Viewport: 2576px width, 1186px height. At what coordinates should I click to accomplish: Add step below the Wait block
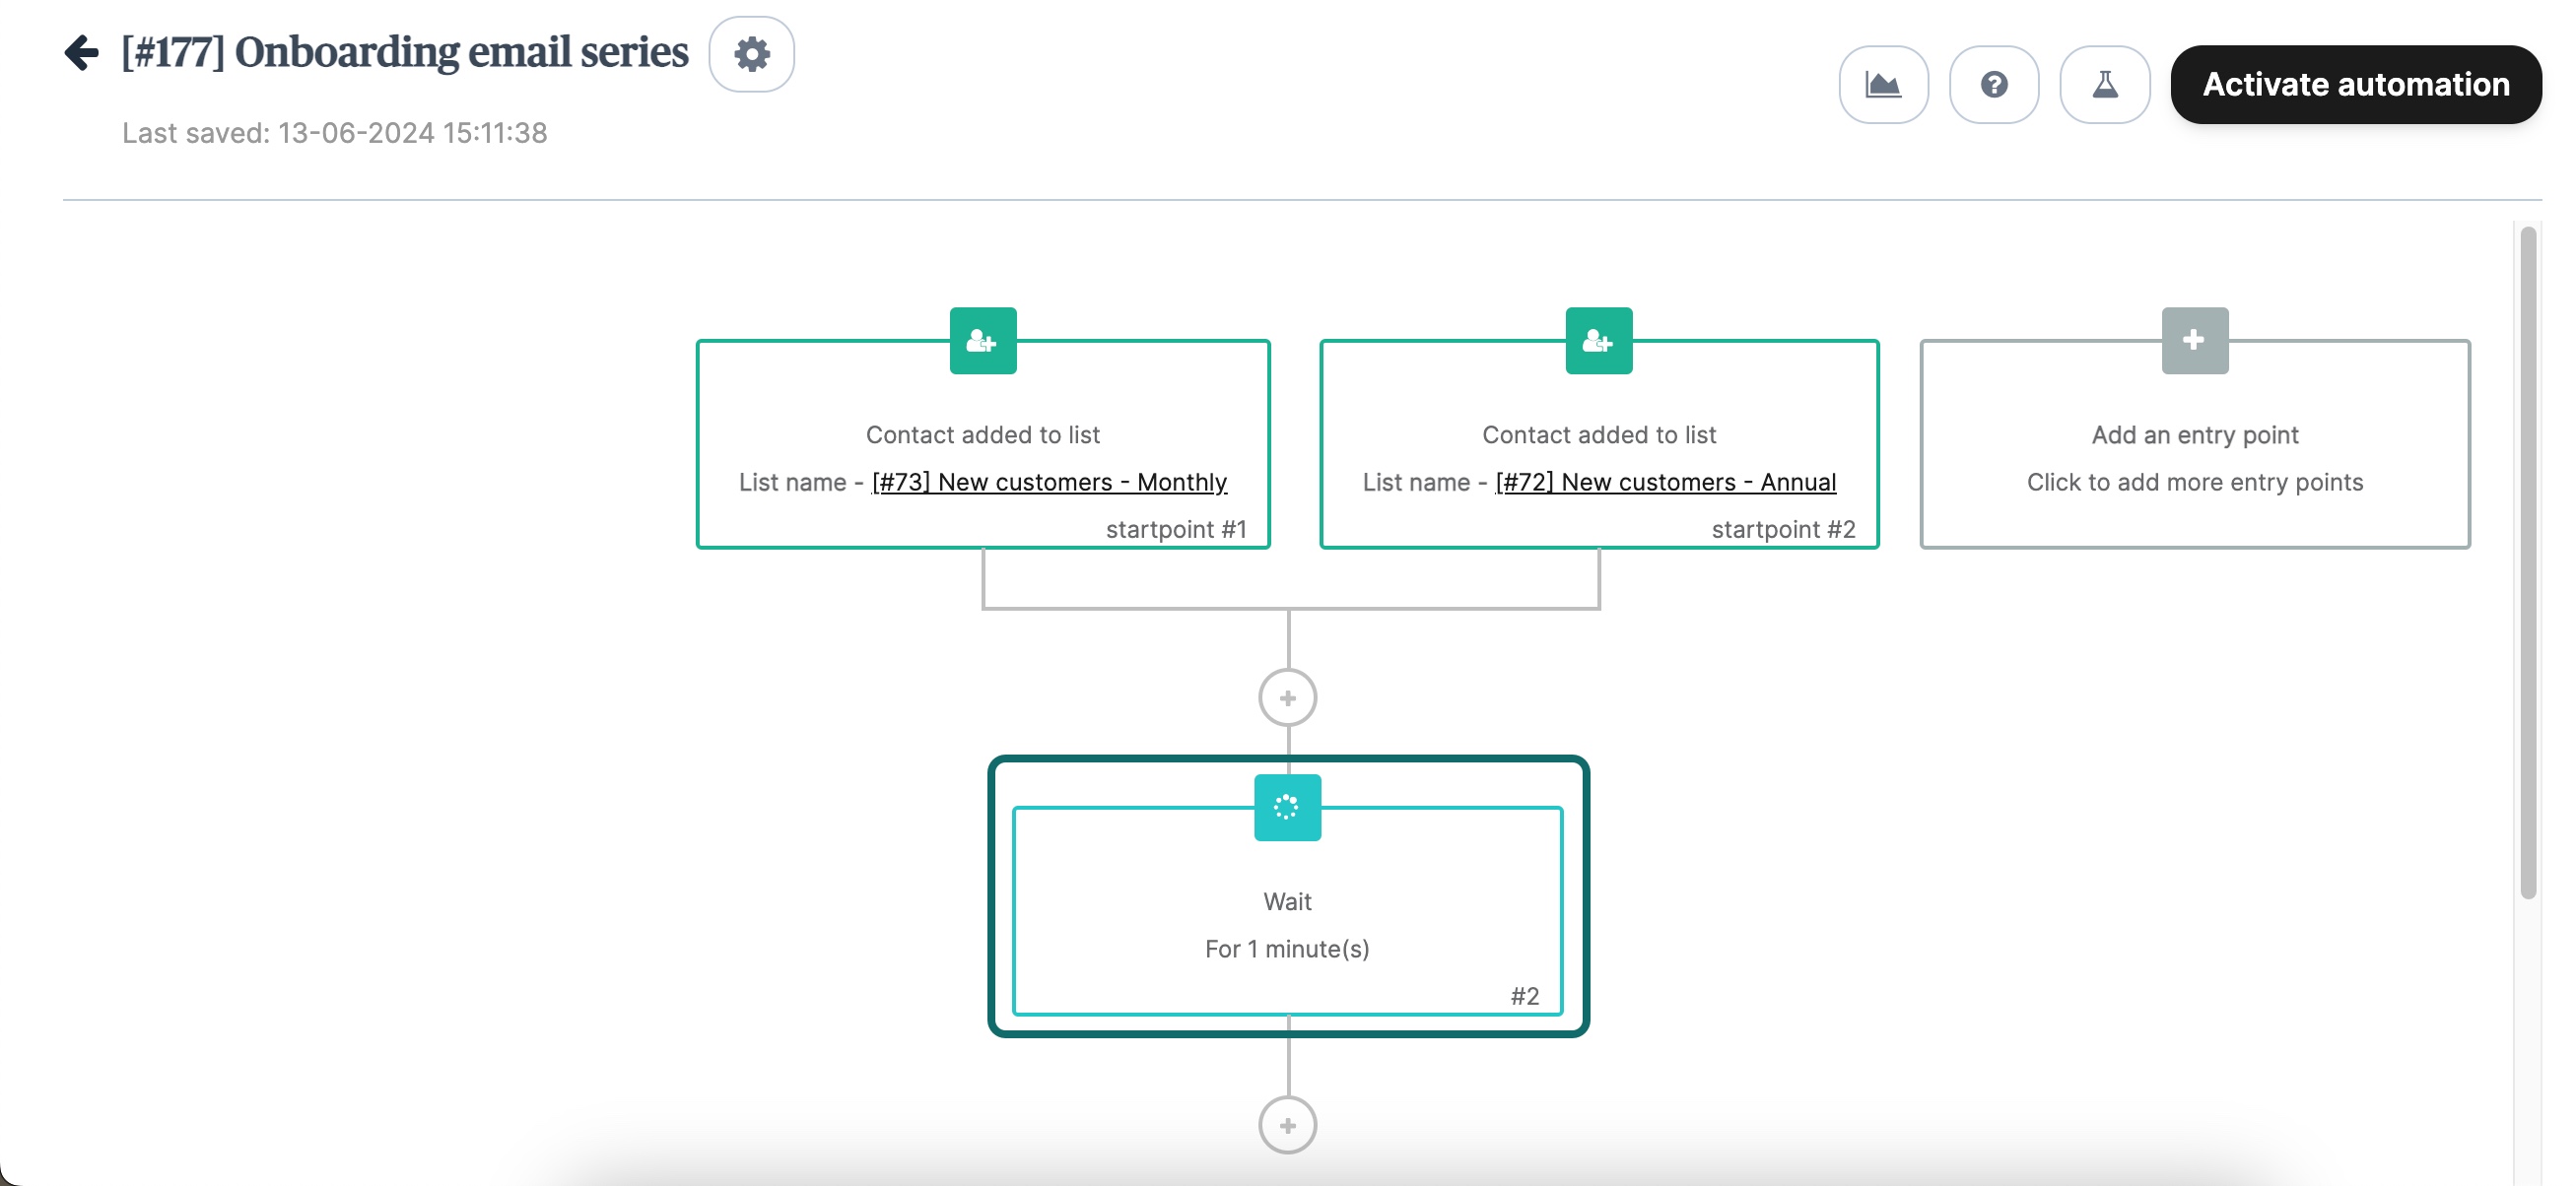1287,1125
